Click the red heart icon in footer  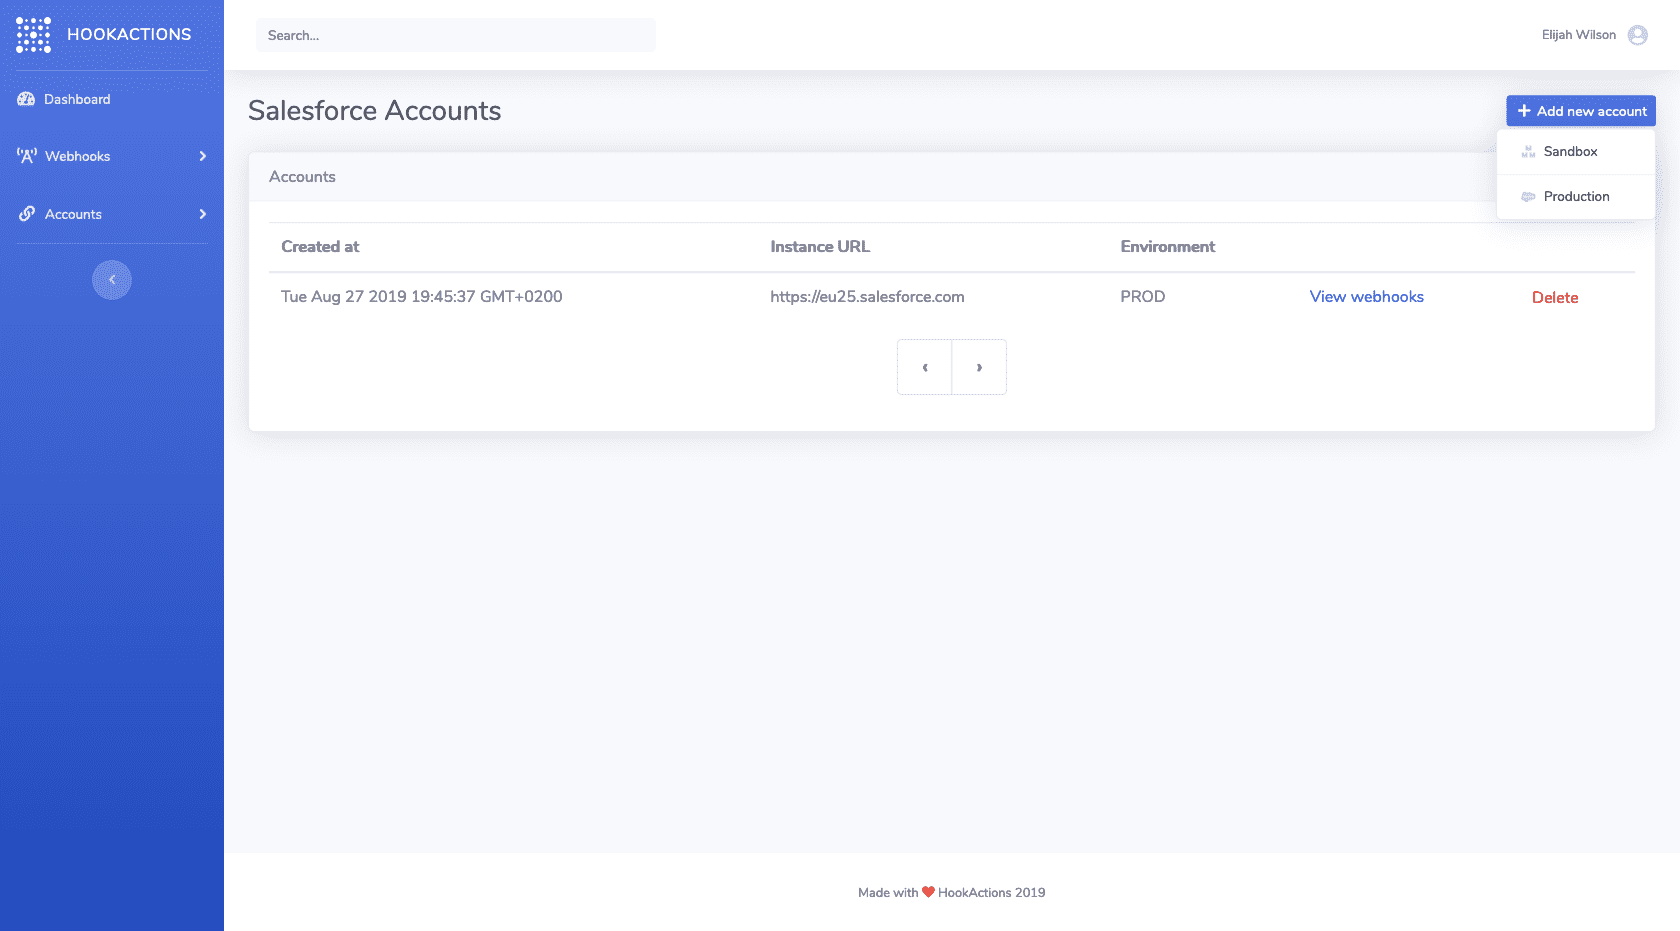pos(928,892)
